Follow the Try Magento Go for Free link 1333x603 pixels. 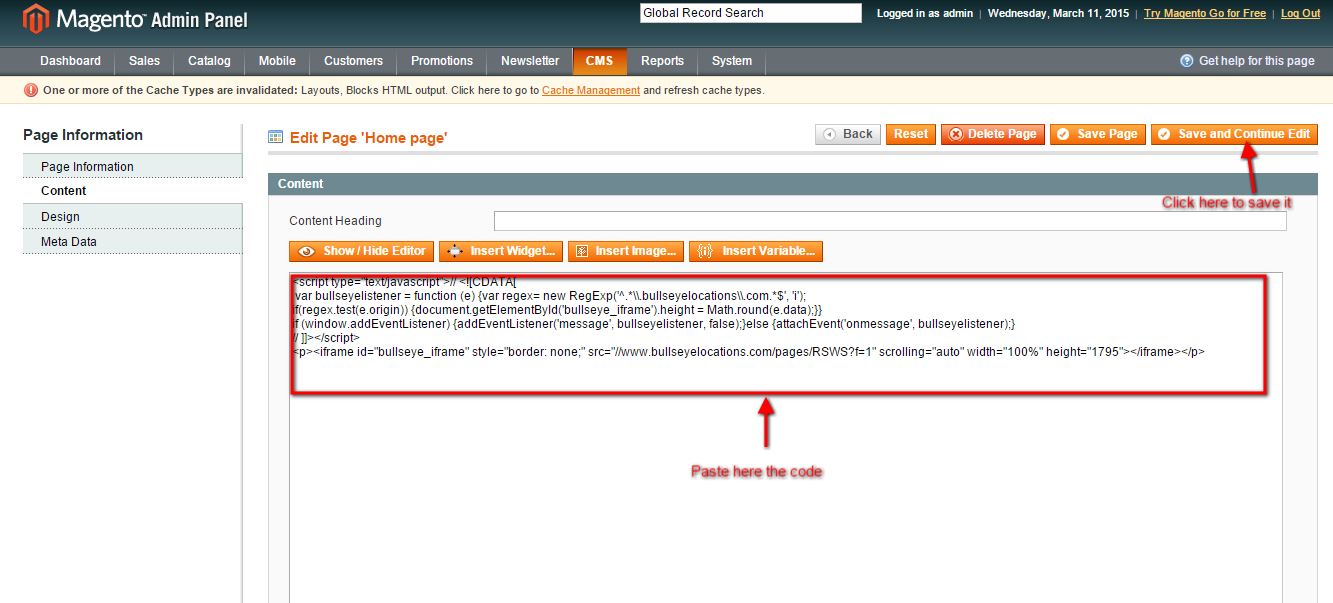point(1205,13)
